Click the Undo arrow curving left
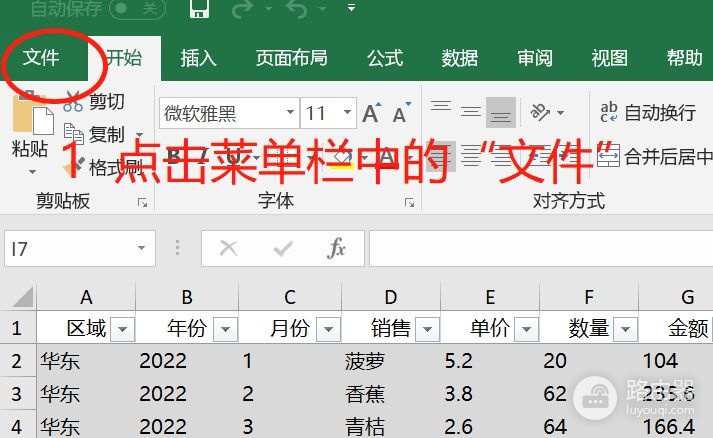The width and height of the screenshot is (713, 438). [297, 9]
